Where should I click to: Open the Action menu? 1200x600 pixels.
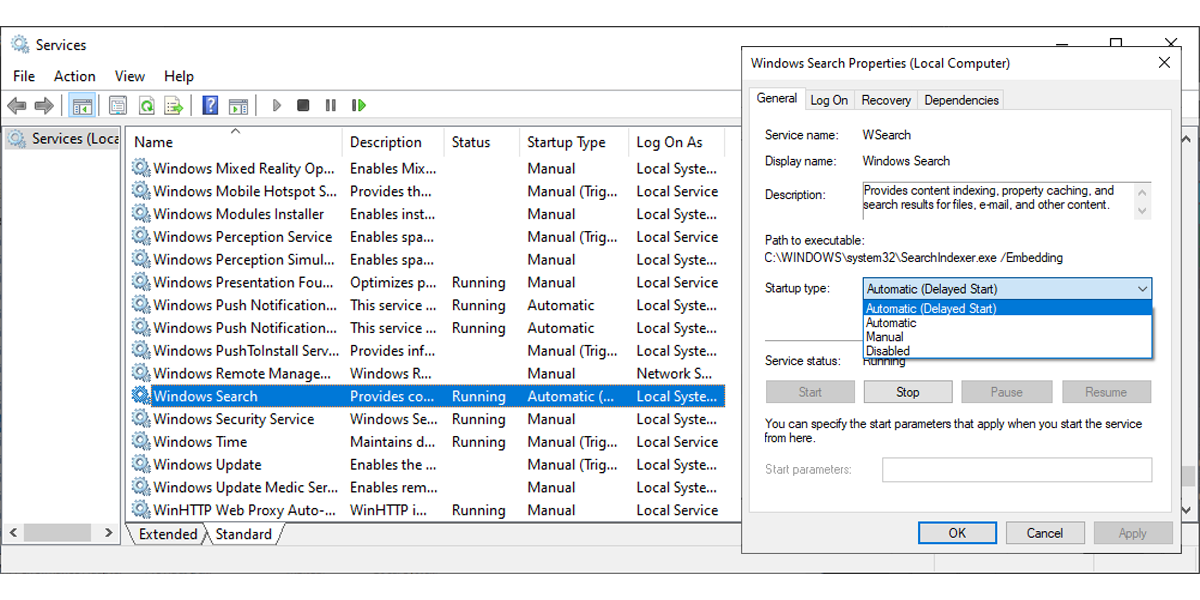pos(74,76)
